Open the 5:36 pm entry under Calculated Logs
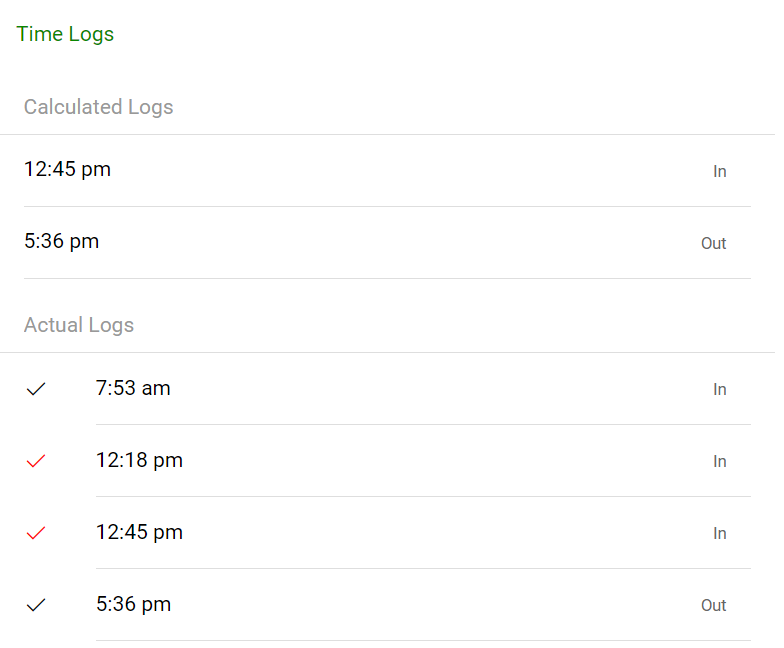784x648 pixels. click(61, 241)
